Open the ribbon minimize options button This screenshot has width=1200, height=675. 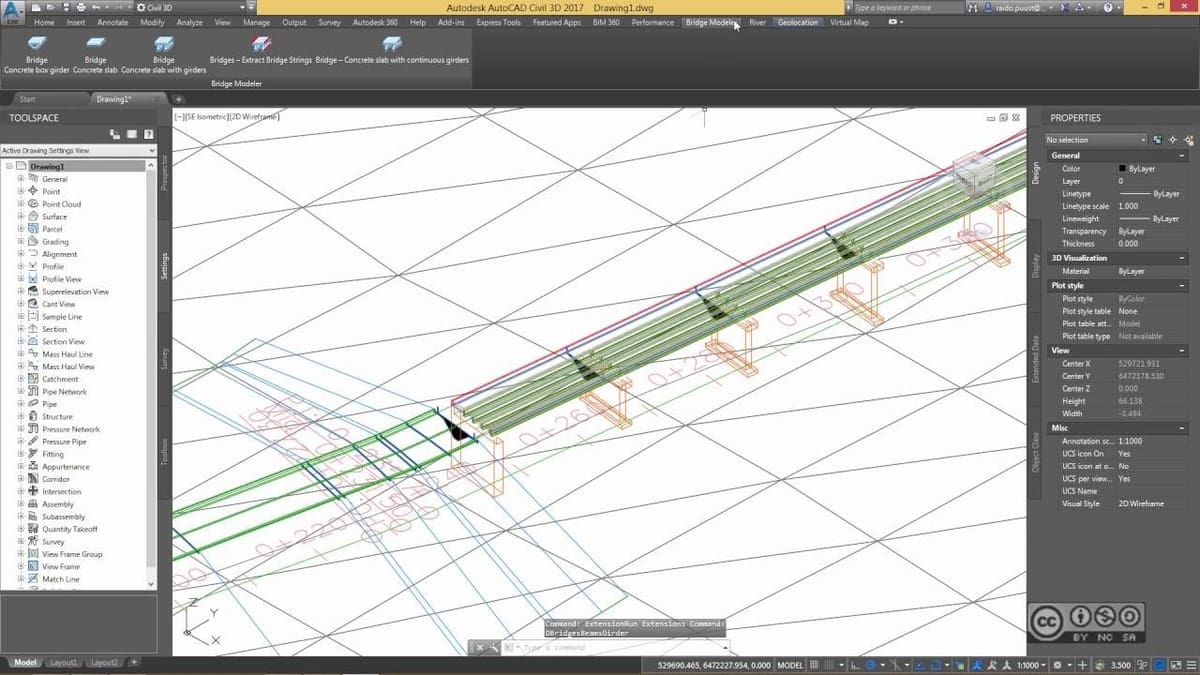(x=894, y=22)
